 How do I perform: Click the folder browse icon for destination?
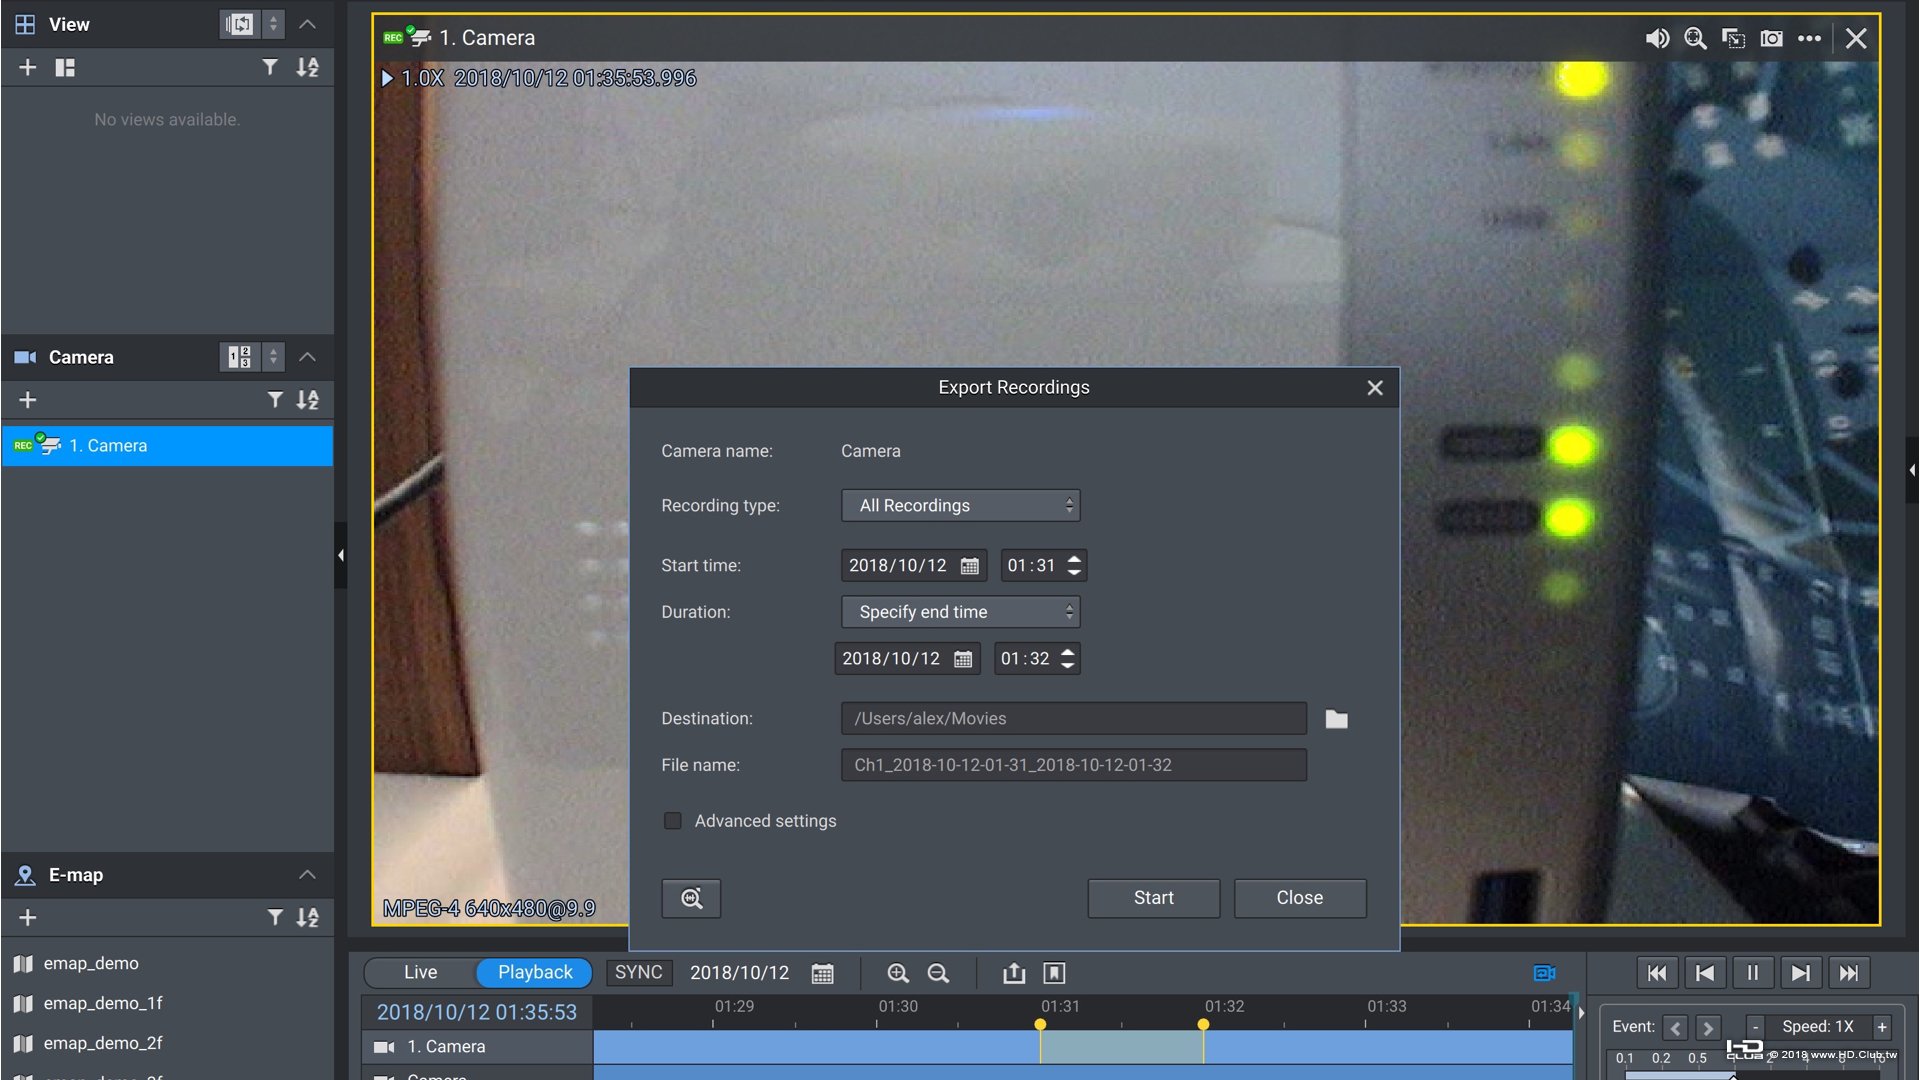[x=1337, y=717]
